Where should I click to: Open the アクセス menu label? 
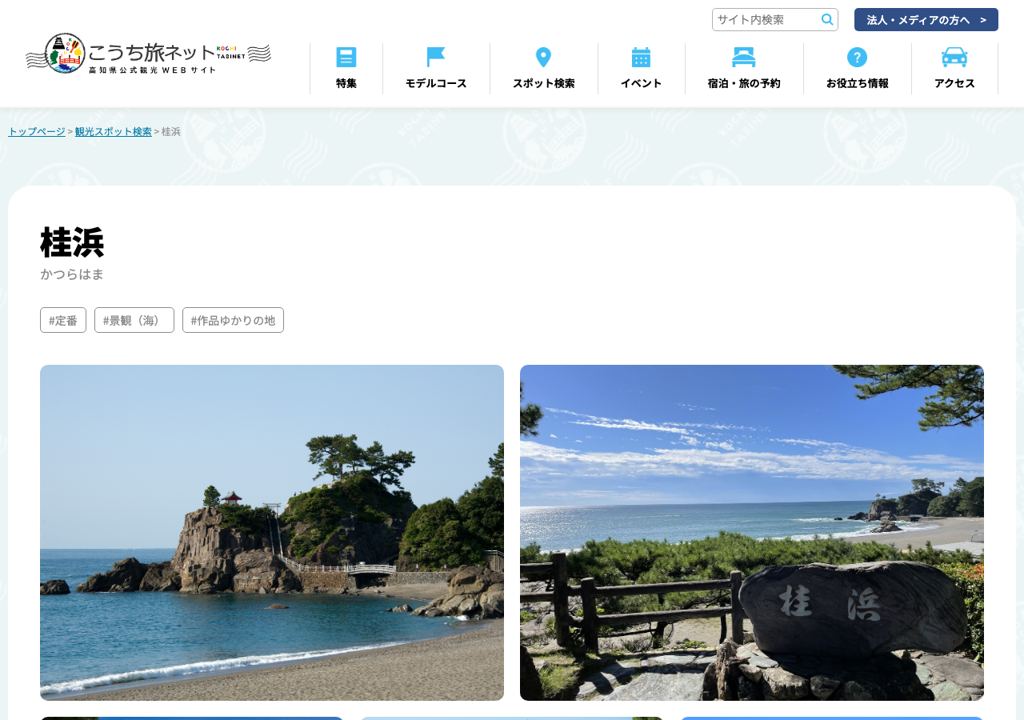click(x=954, y=84)
